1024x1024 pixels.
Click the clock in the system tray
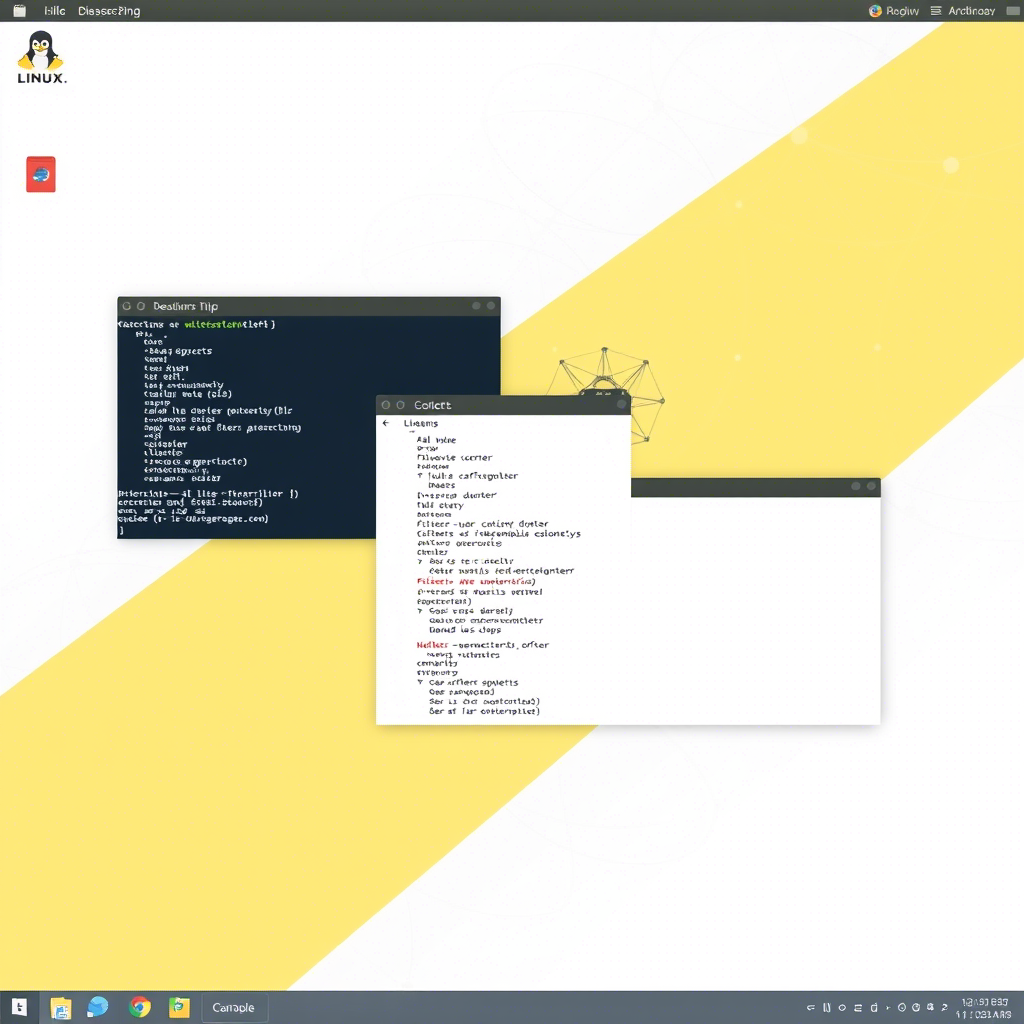pos(984,1008)
